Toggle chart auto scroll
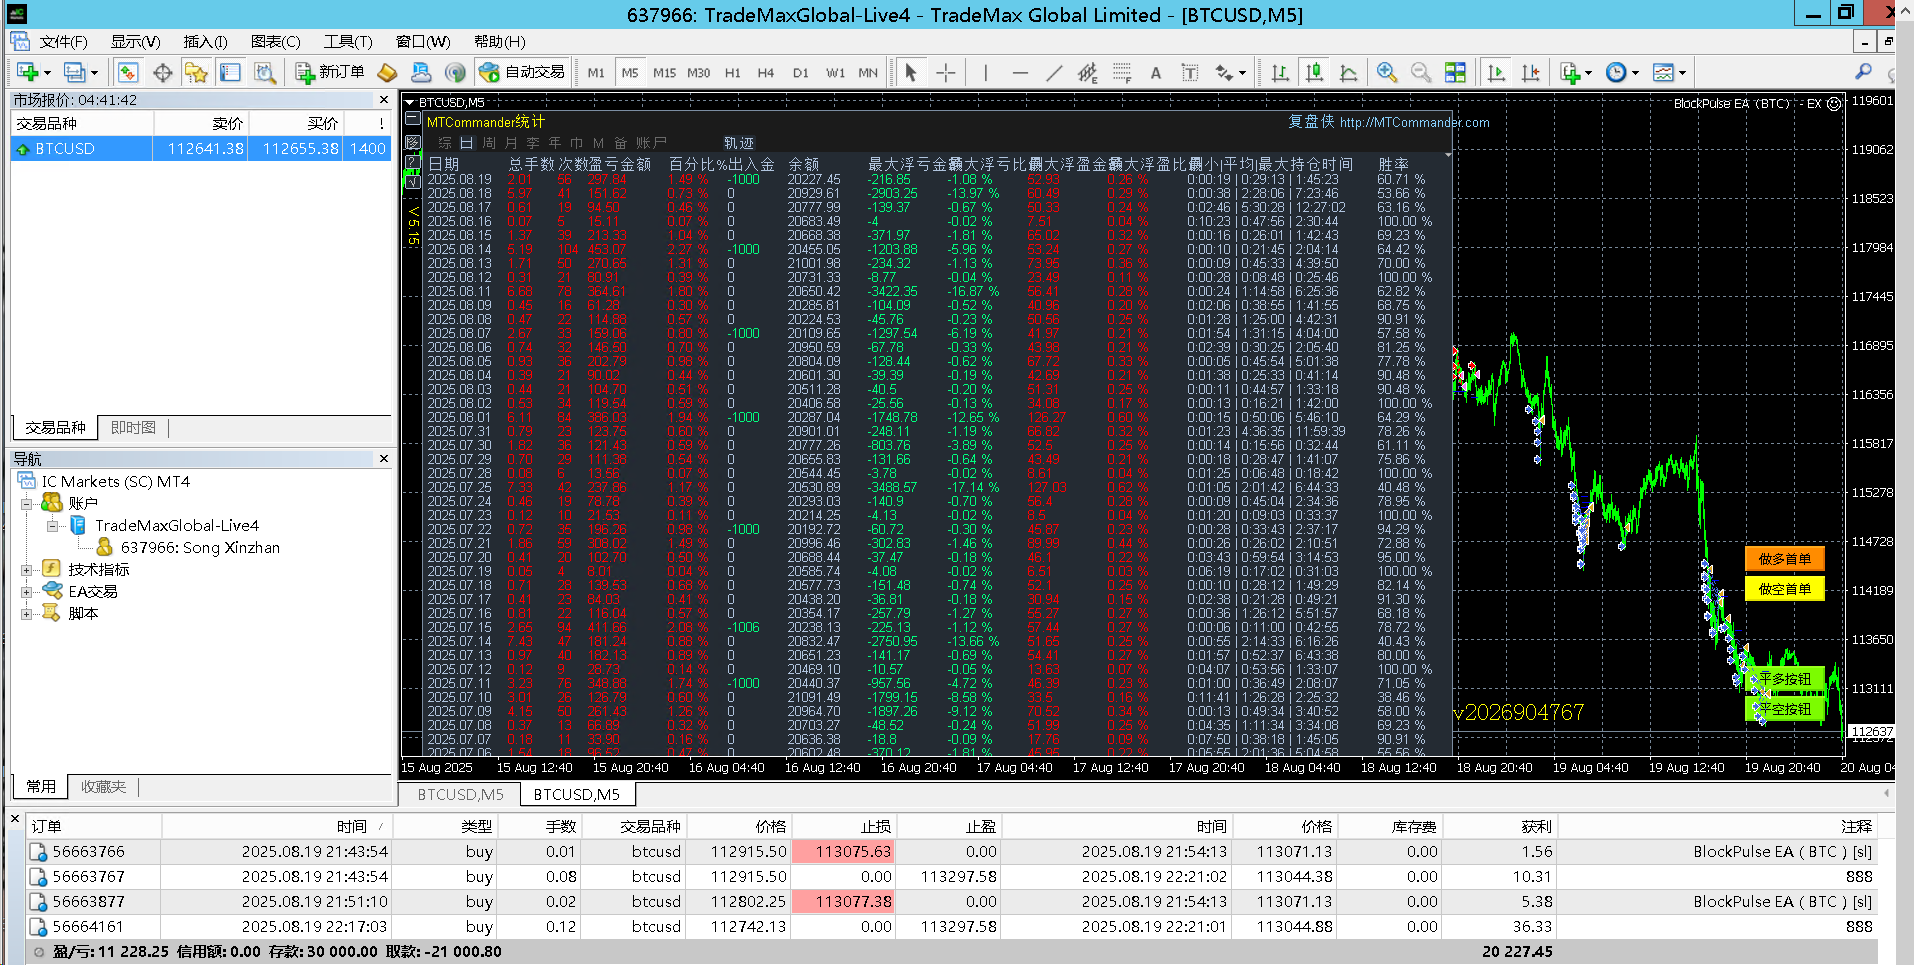 tap(1496, 72)
